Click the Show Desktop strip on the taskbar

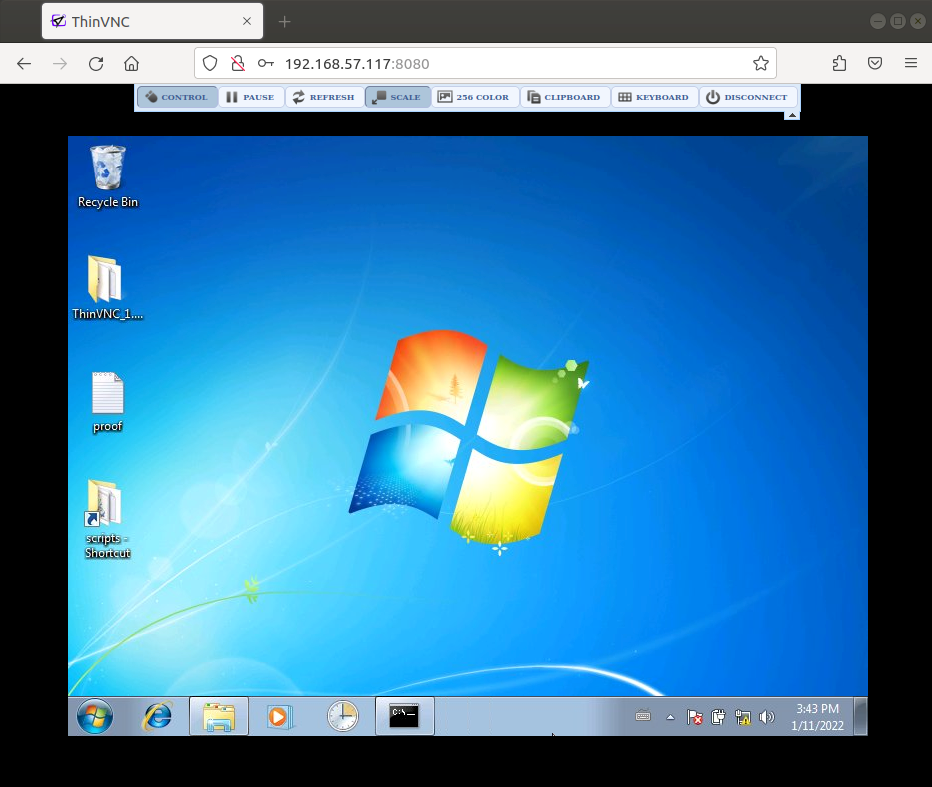coord(860,716)
